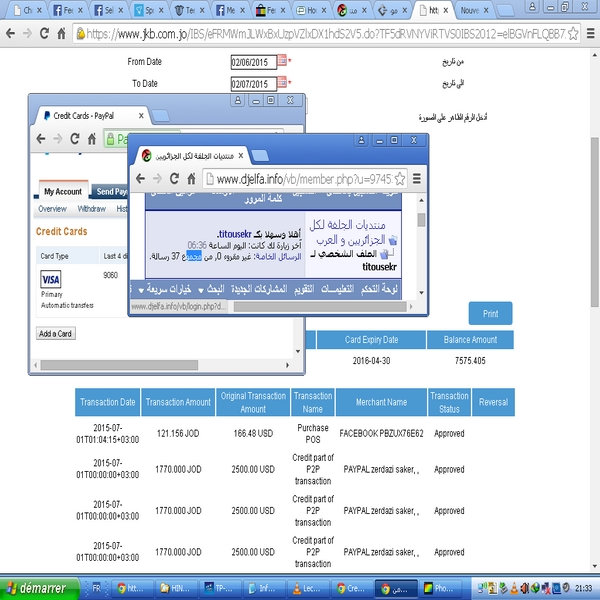Click Balance Amount column header
The width and height of the screenshot is (600, 600).
pyautogui.click(x=470, y=340)
